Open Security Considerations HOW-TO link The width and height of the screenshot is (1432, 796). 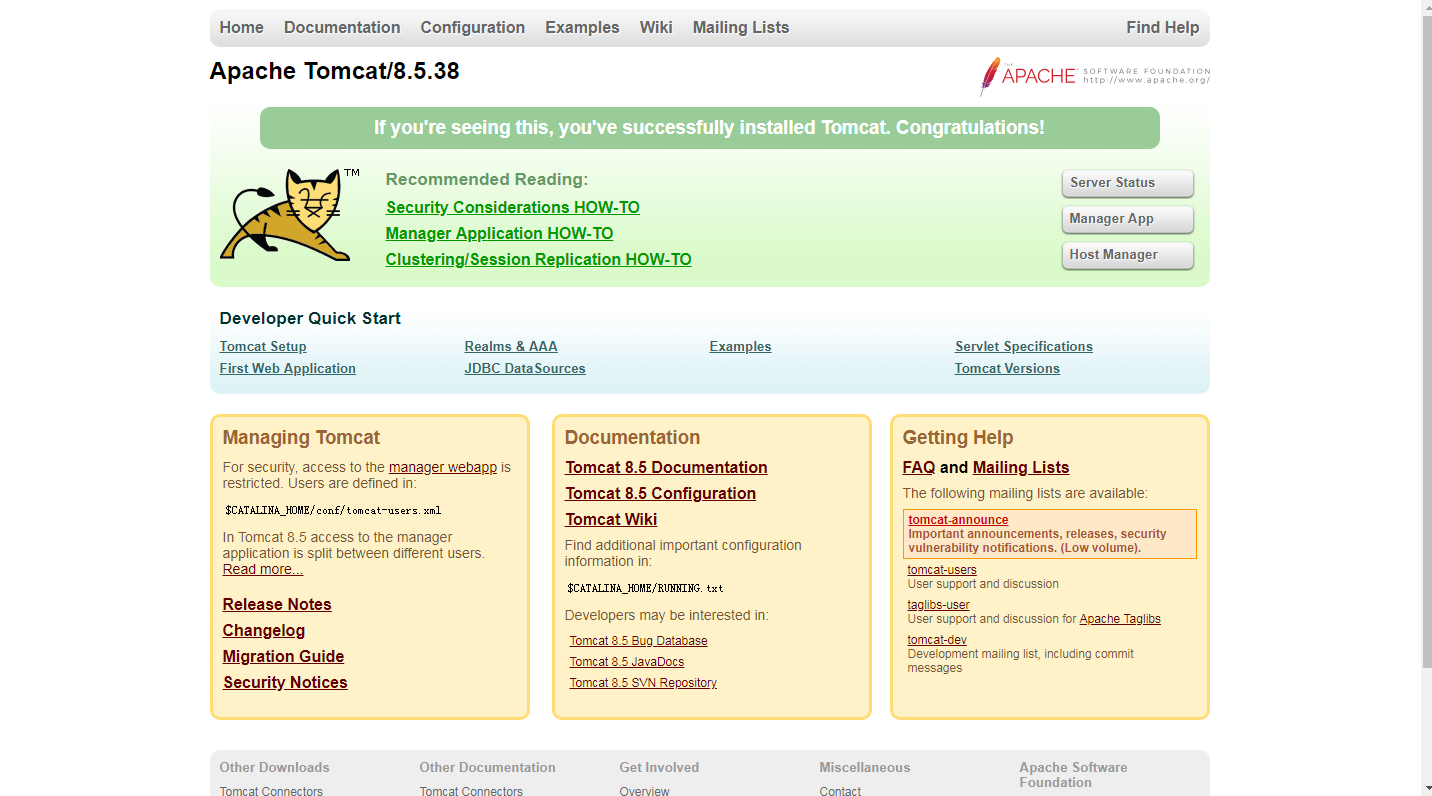[x=512, y=208]
